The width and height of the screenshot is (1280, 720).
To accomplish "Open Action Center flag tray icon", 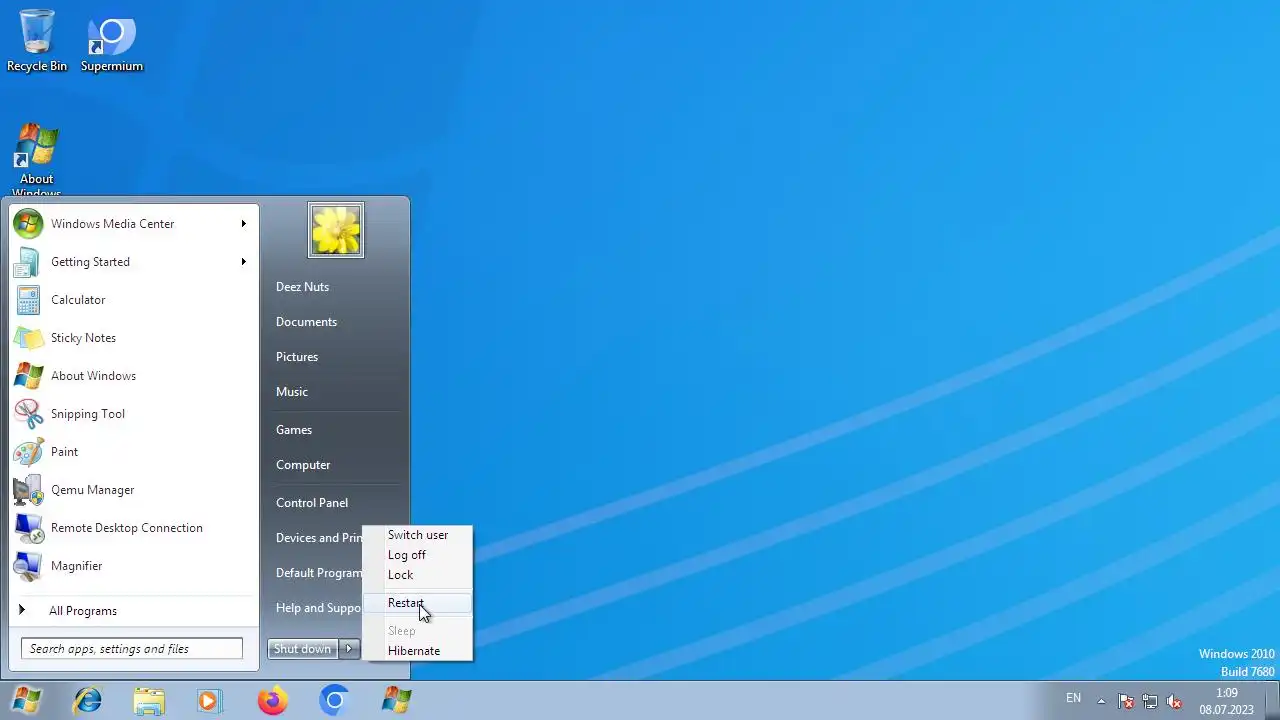I will (1125, 701).
